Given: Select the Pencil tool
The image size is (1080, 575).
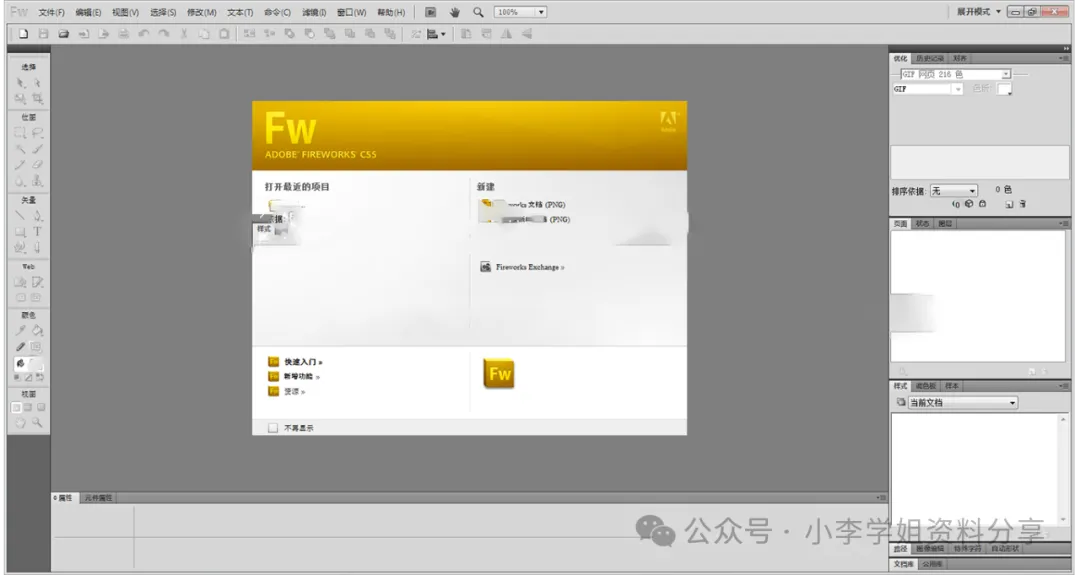Looking at the screenshot, I should tap(20, 165).
